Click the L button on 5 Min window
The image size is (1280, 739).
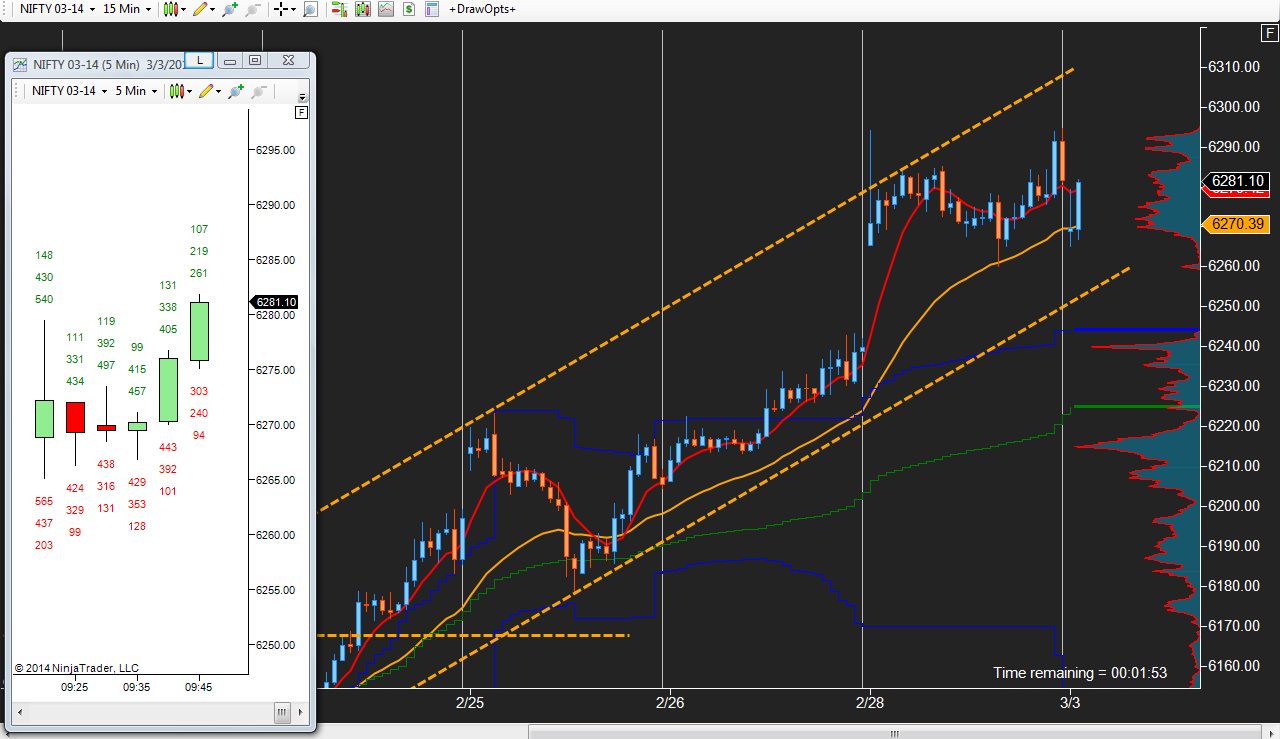tap(200, 61)
